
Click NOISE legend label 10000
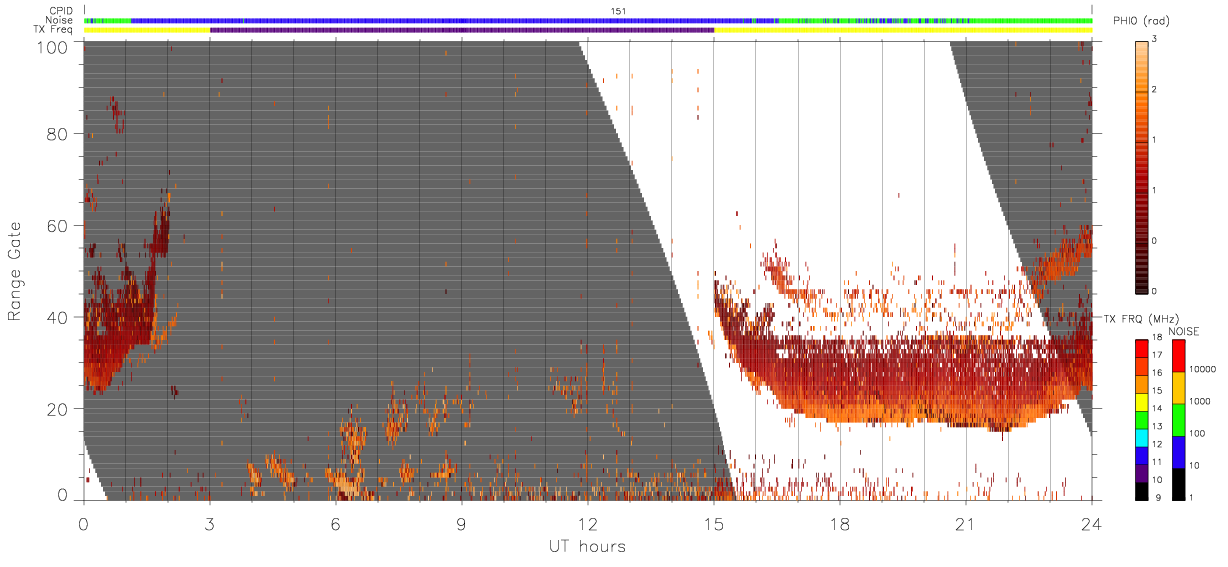point(1201,370)
